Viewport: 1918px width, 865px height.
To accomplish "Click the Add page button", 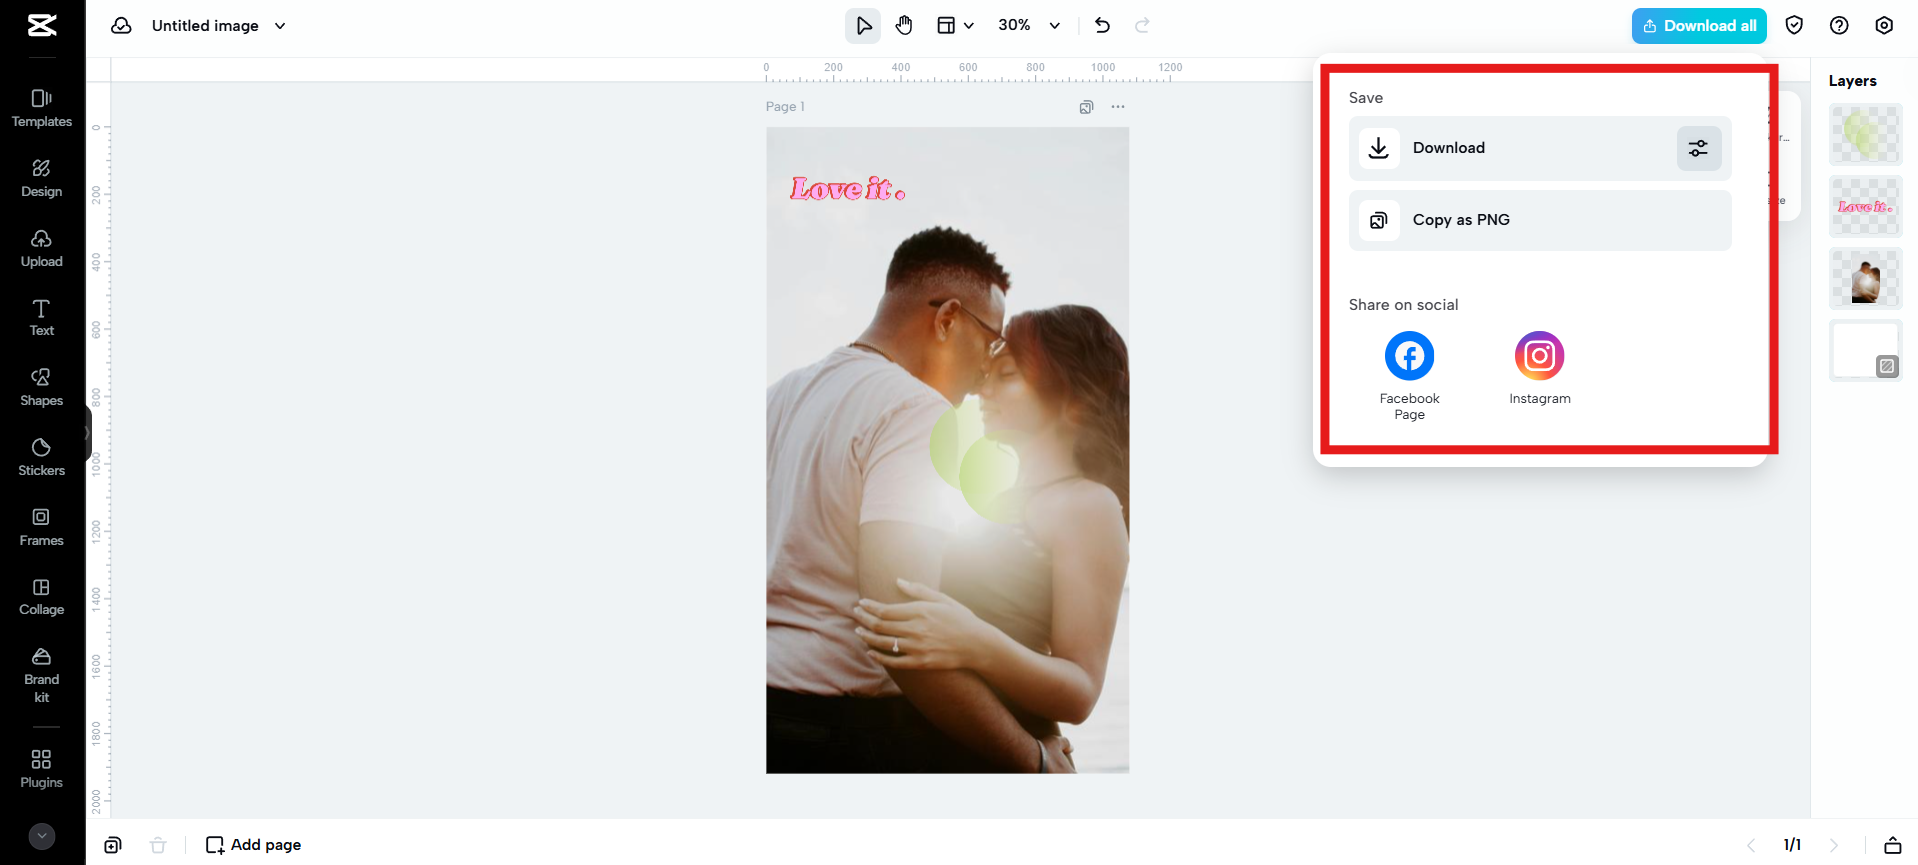I will (x=254, y=845).
